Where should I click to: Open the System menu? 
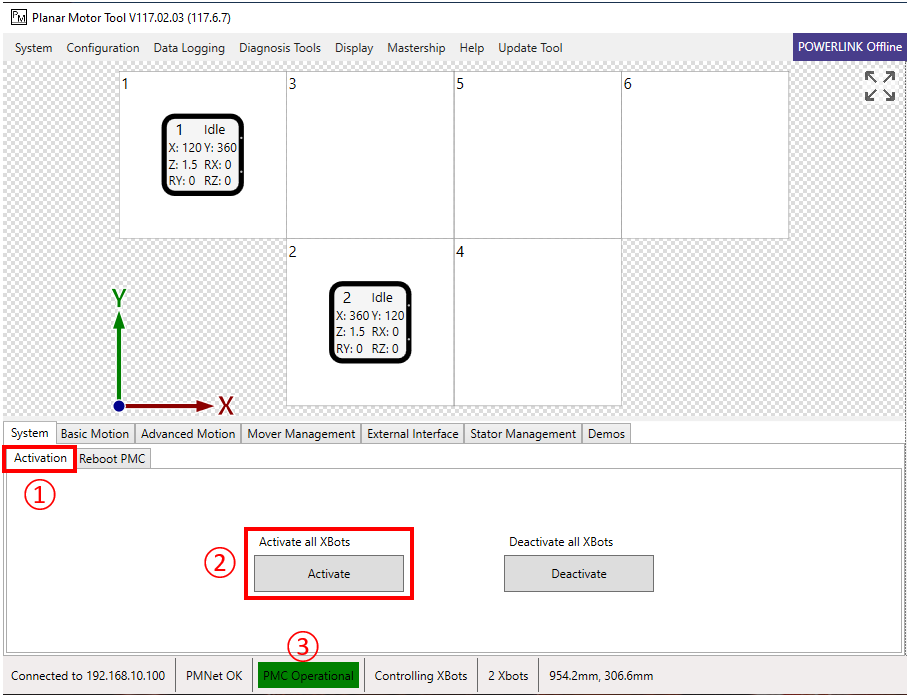tap(34, 48)
